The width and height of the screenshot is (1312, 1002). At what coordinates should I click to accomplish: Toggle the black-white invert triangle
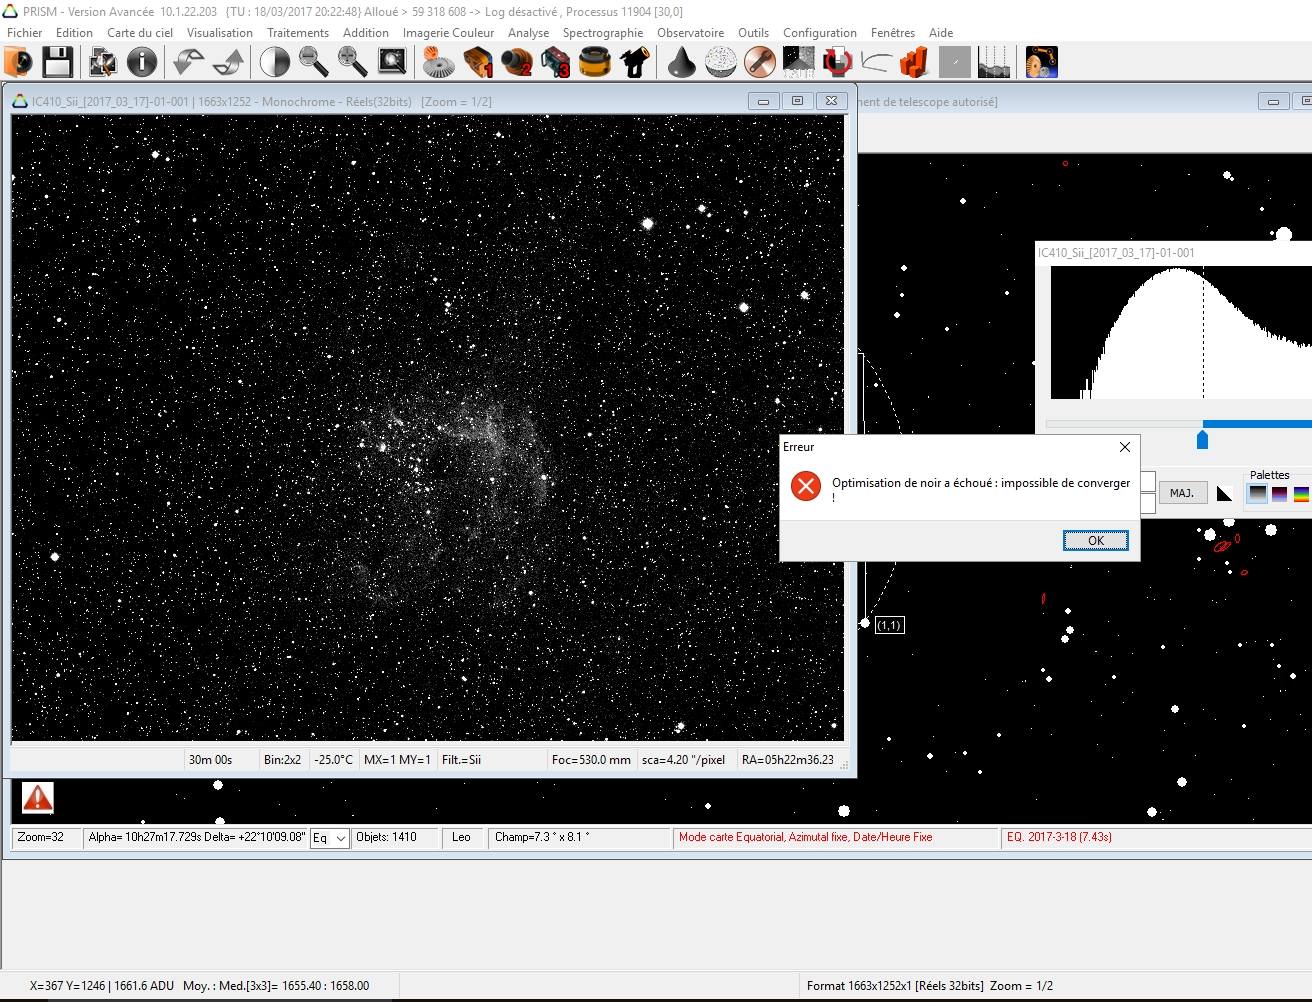tap(1224, 493)
